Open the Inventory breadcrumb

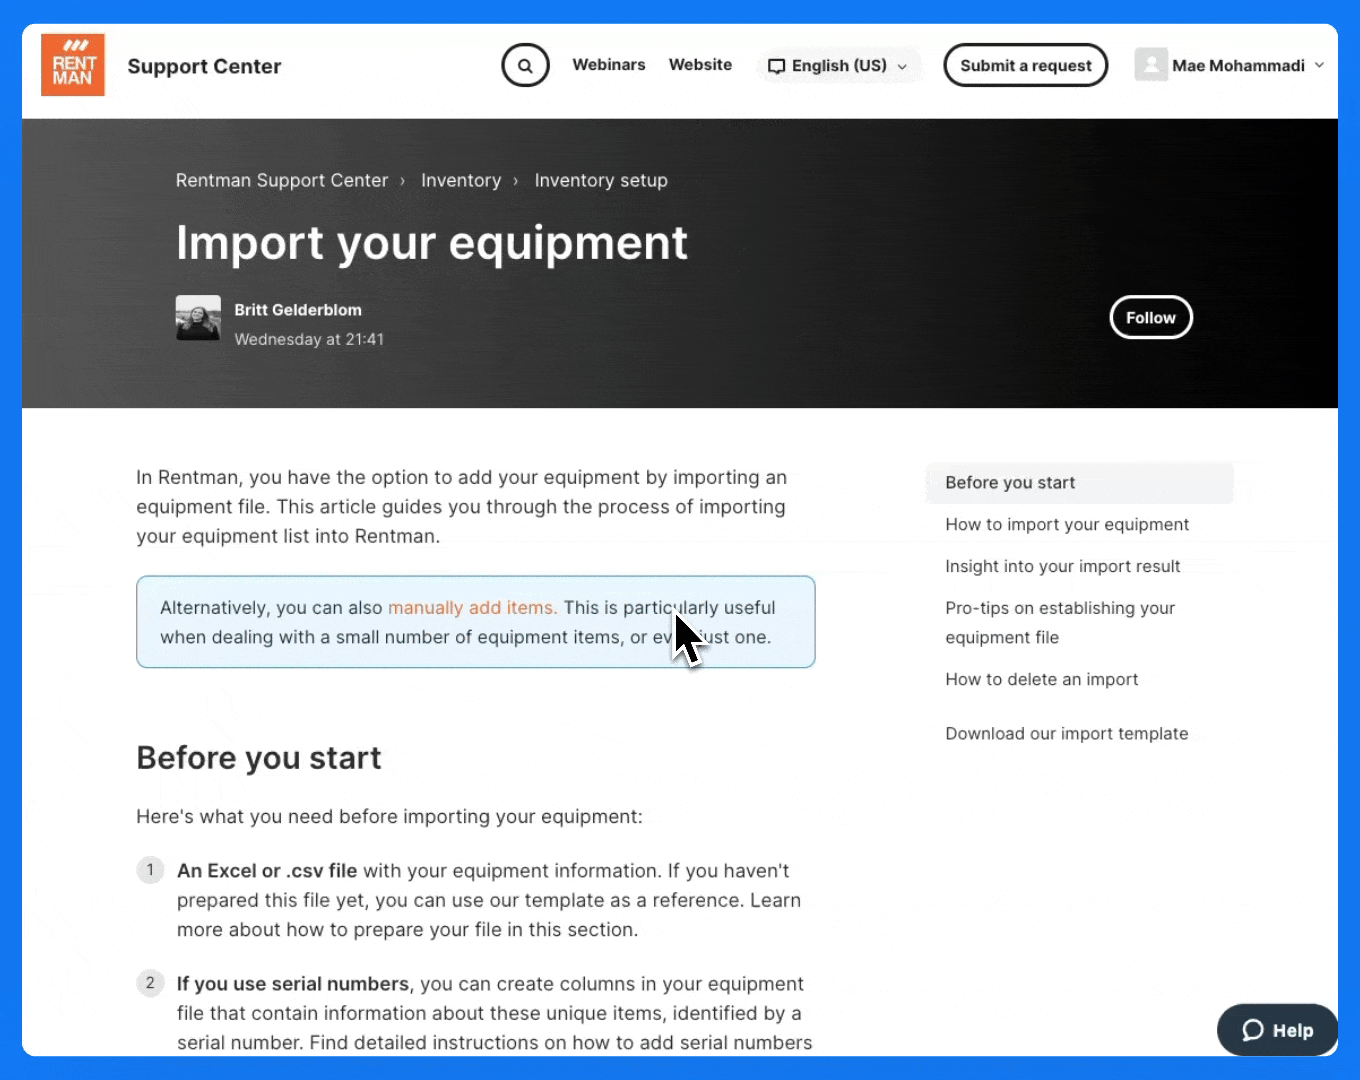461,181
